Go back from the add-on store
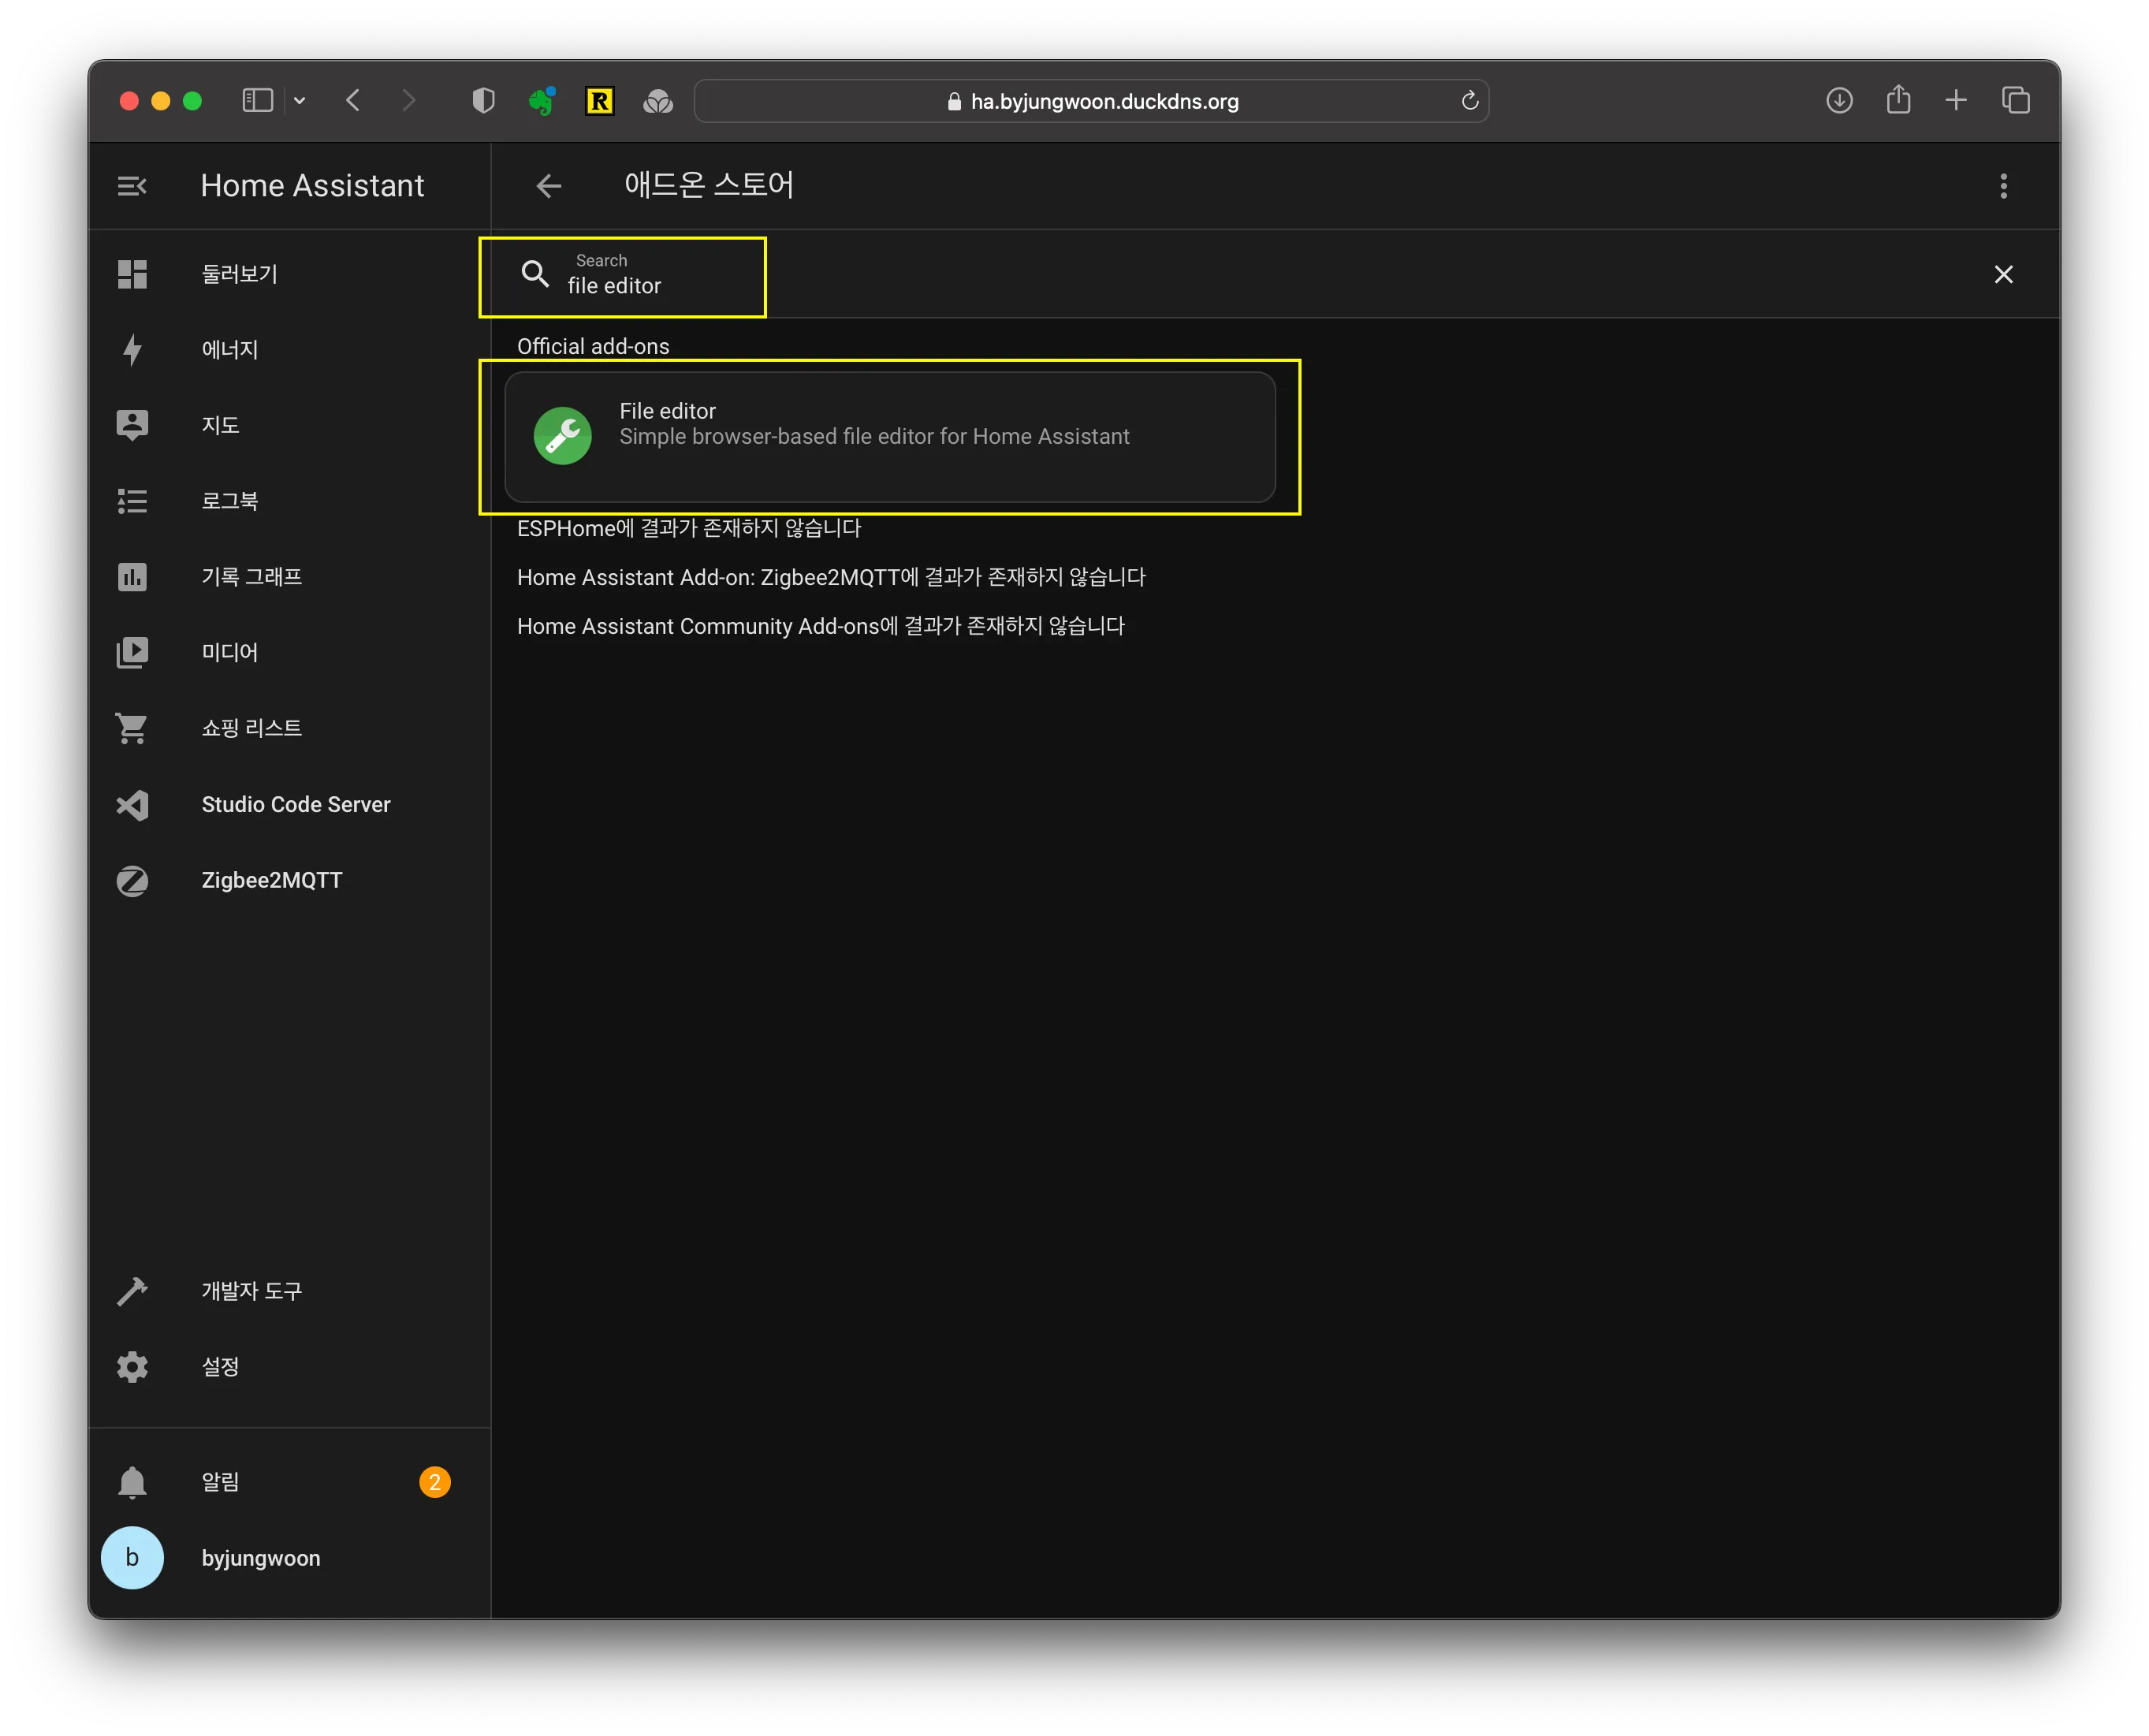This screenshot has width=2149, height=1736. (549, 186)
